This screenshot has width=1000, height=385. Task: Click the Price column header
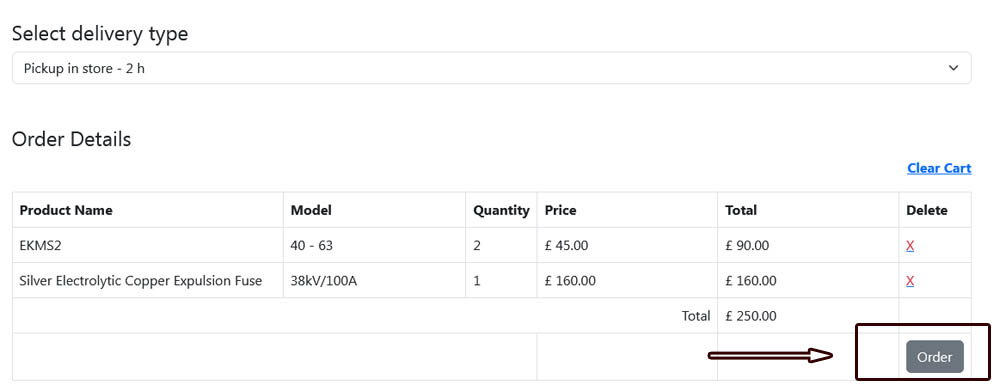tap(561, 210)
